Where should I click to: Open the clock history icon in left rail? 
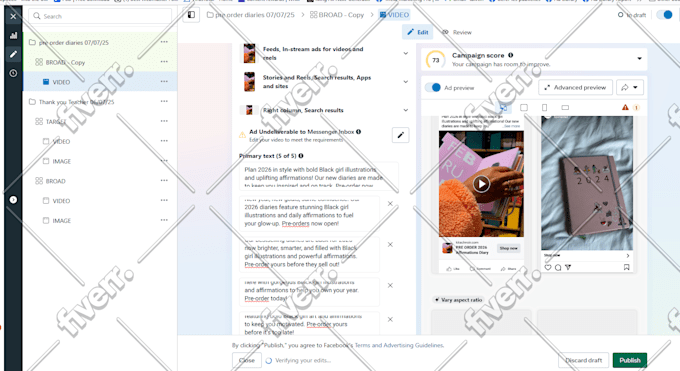(13, 73)
